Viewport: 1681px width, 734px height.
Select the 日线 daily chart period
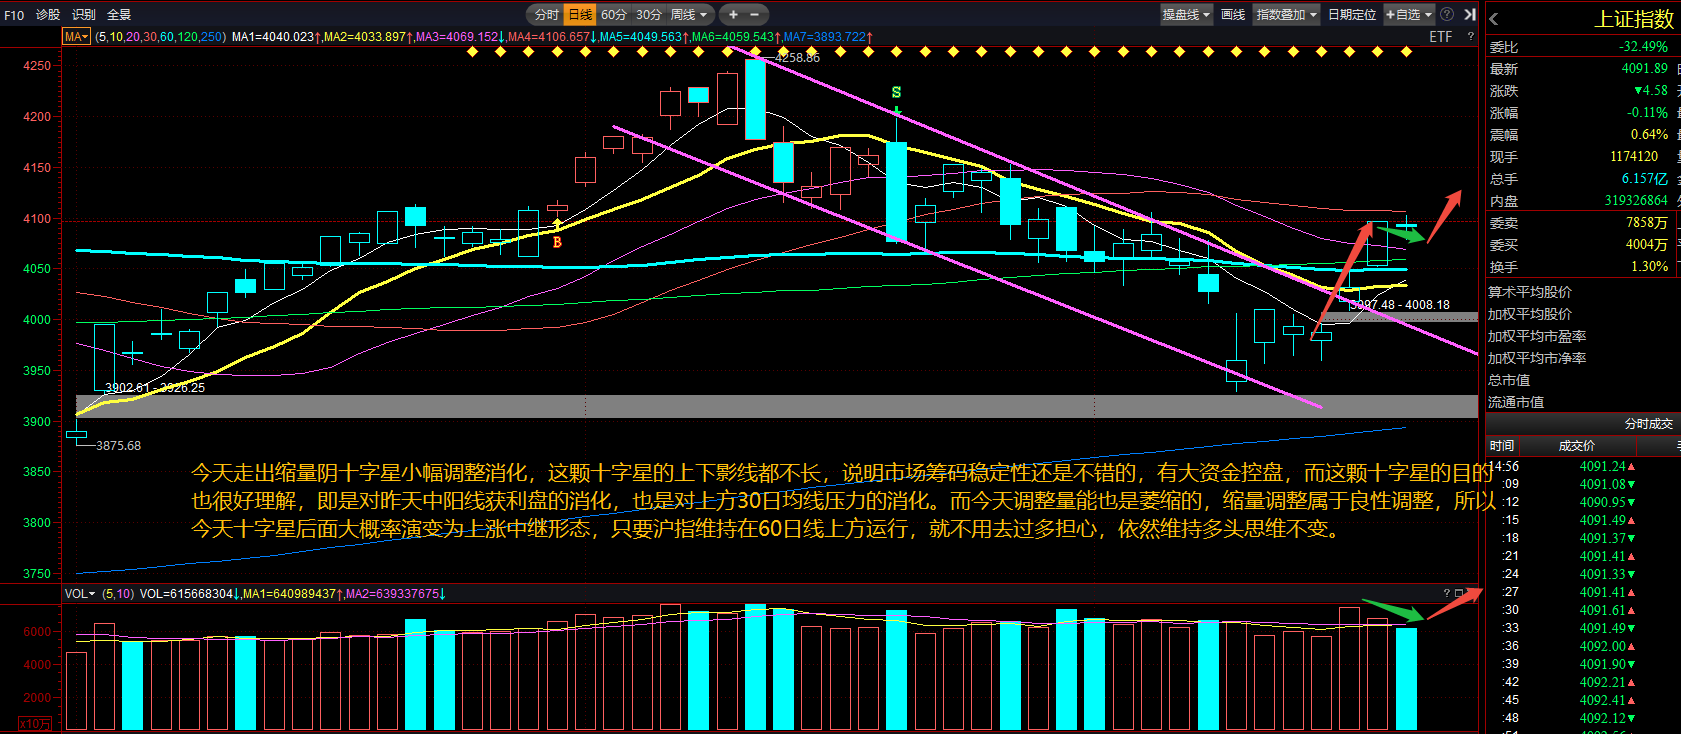point(580,14)
